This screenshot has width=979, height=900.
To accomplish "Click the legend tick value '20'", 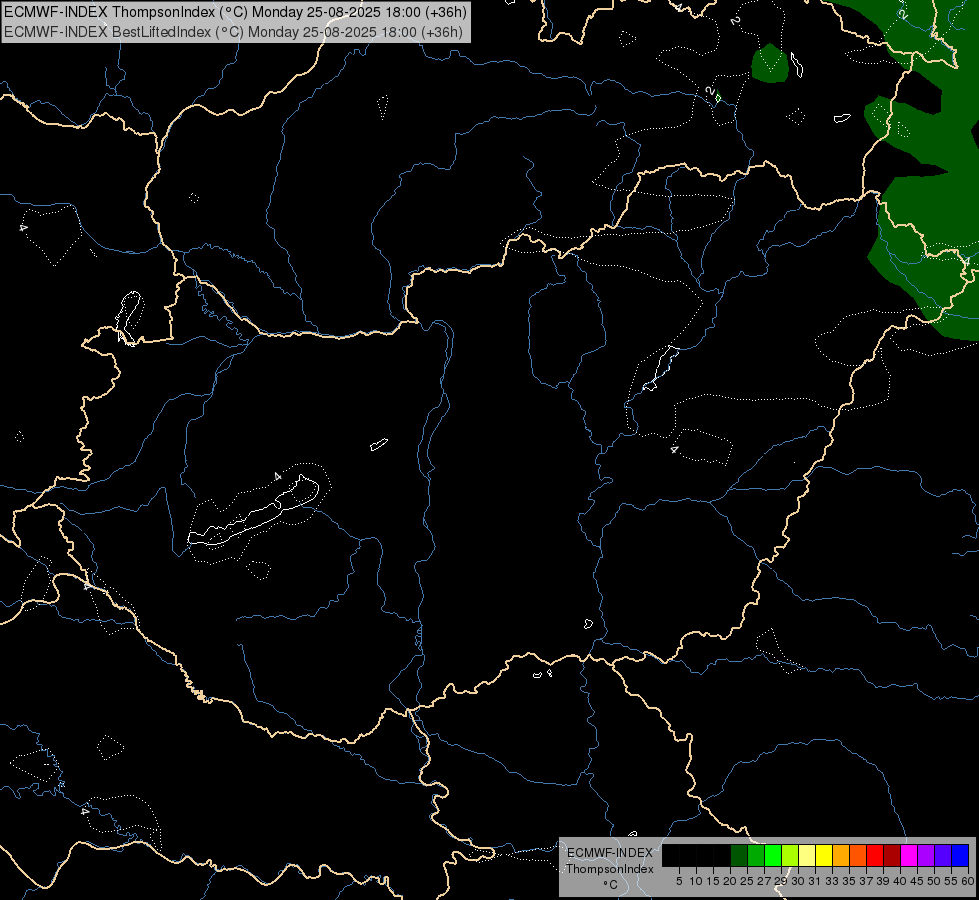I will click(730, 881).
